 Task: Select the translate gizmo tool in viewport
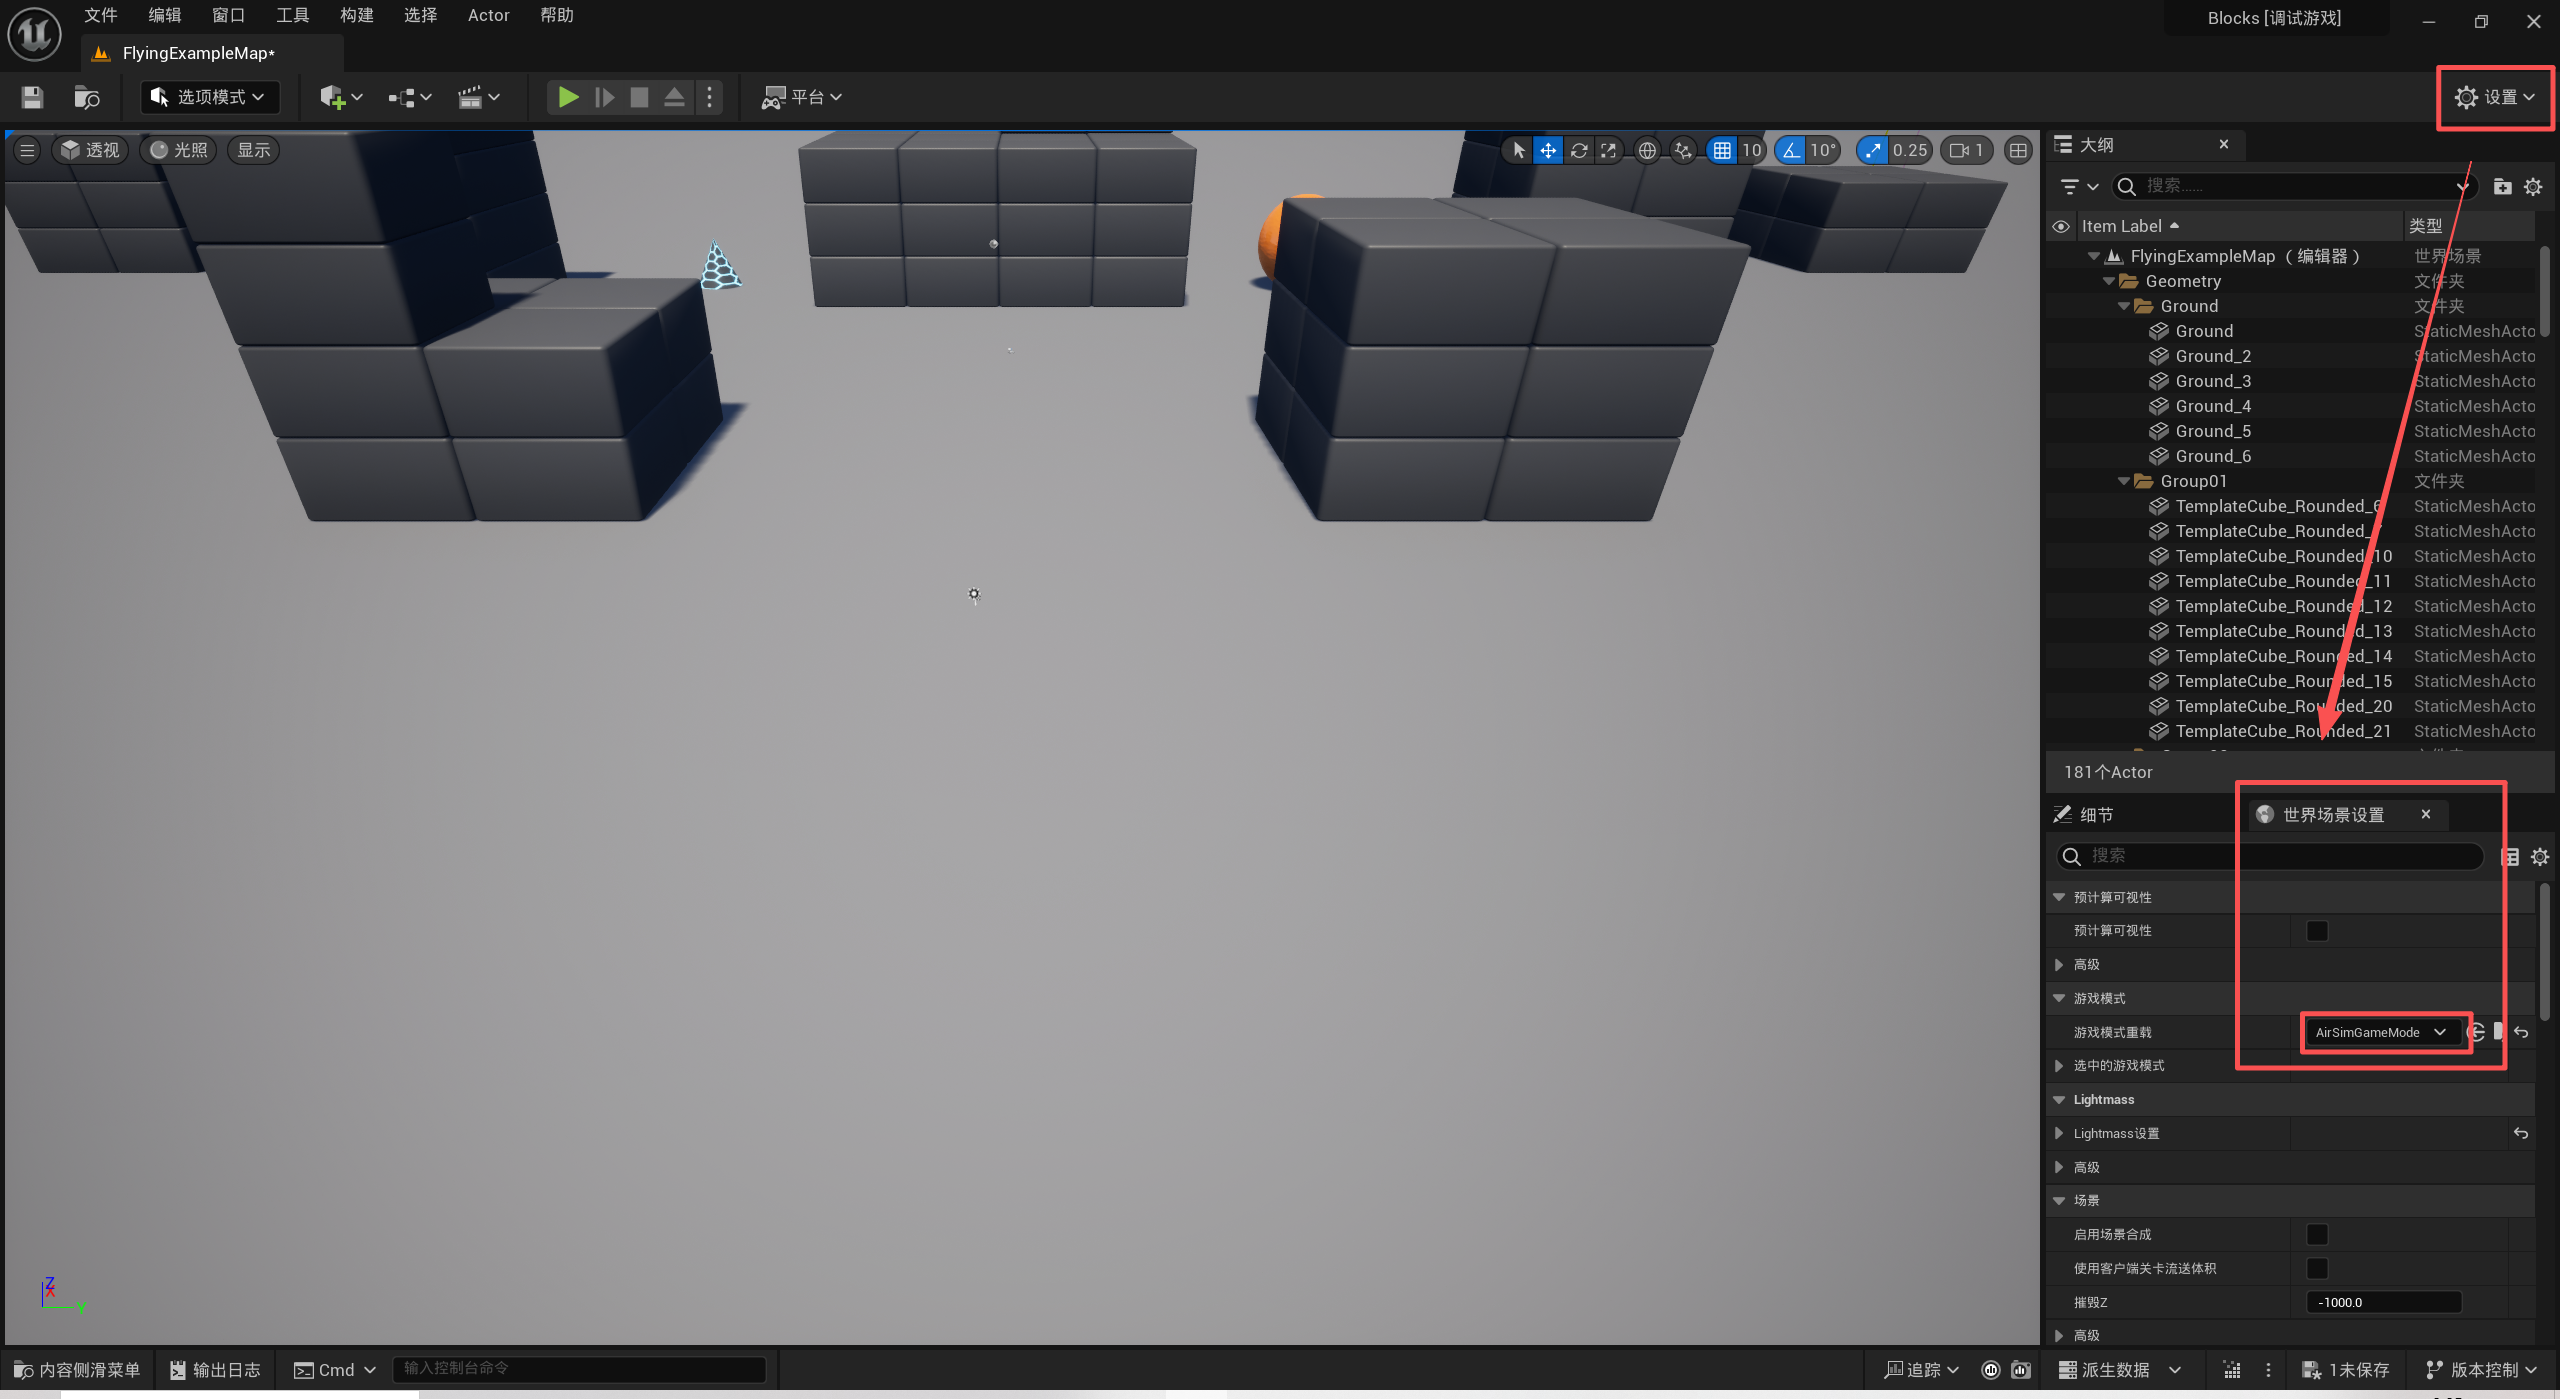click(1548, 150)
